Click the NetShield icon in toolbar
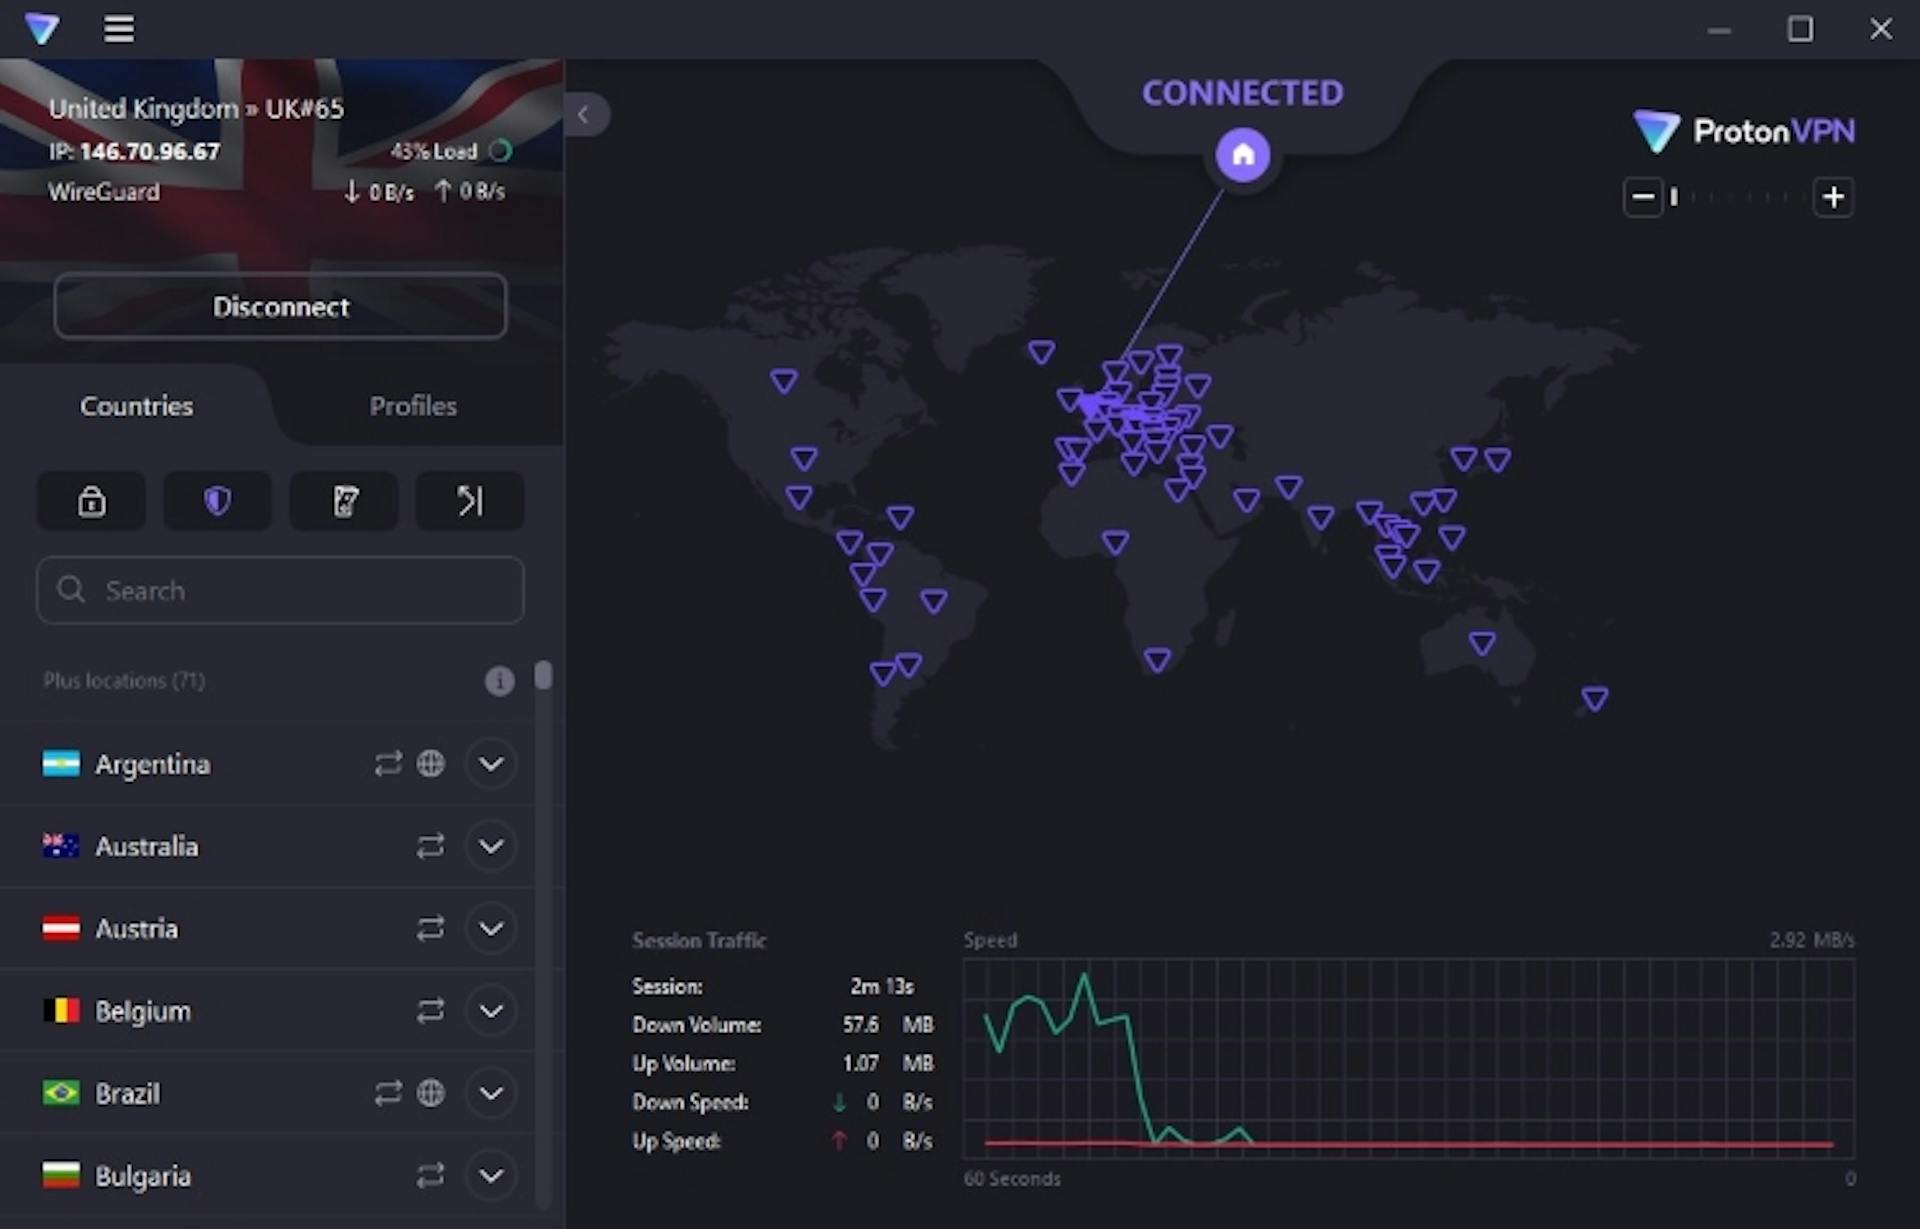Screen dimensions: 1920x1229 pos(216,501)
